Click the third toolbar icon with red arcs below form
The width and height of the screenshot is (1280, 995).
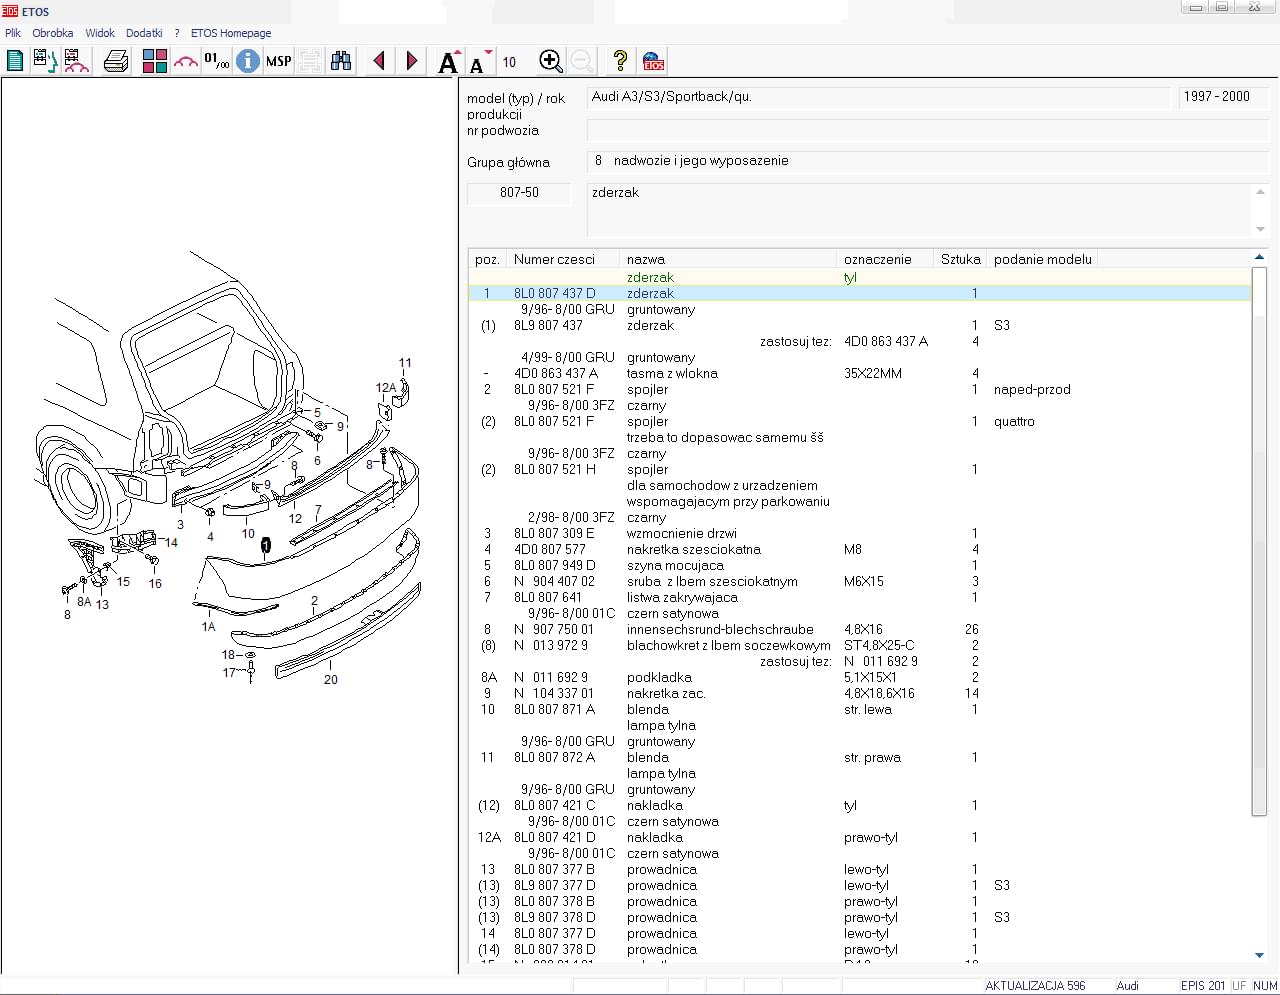point(76,61)
